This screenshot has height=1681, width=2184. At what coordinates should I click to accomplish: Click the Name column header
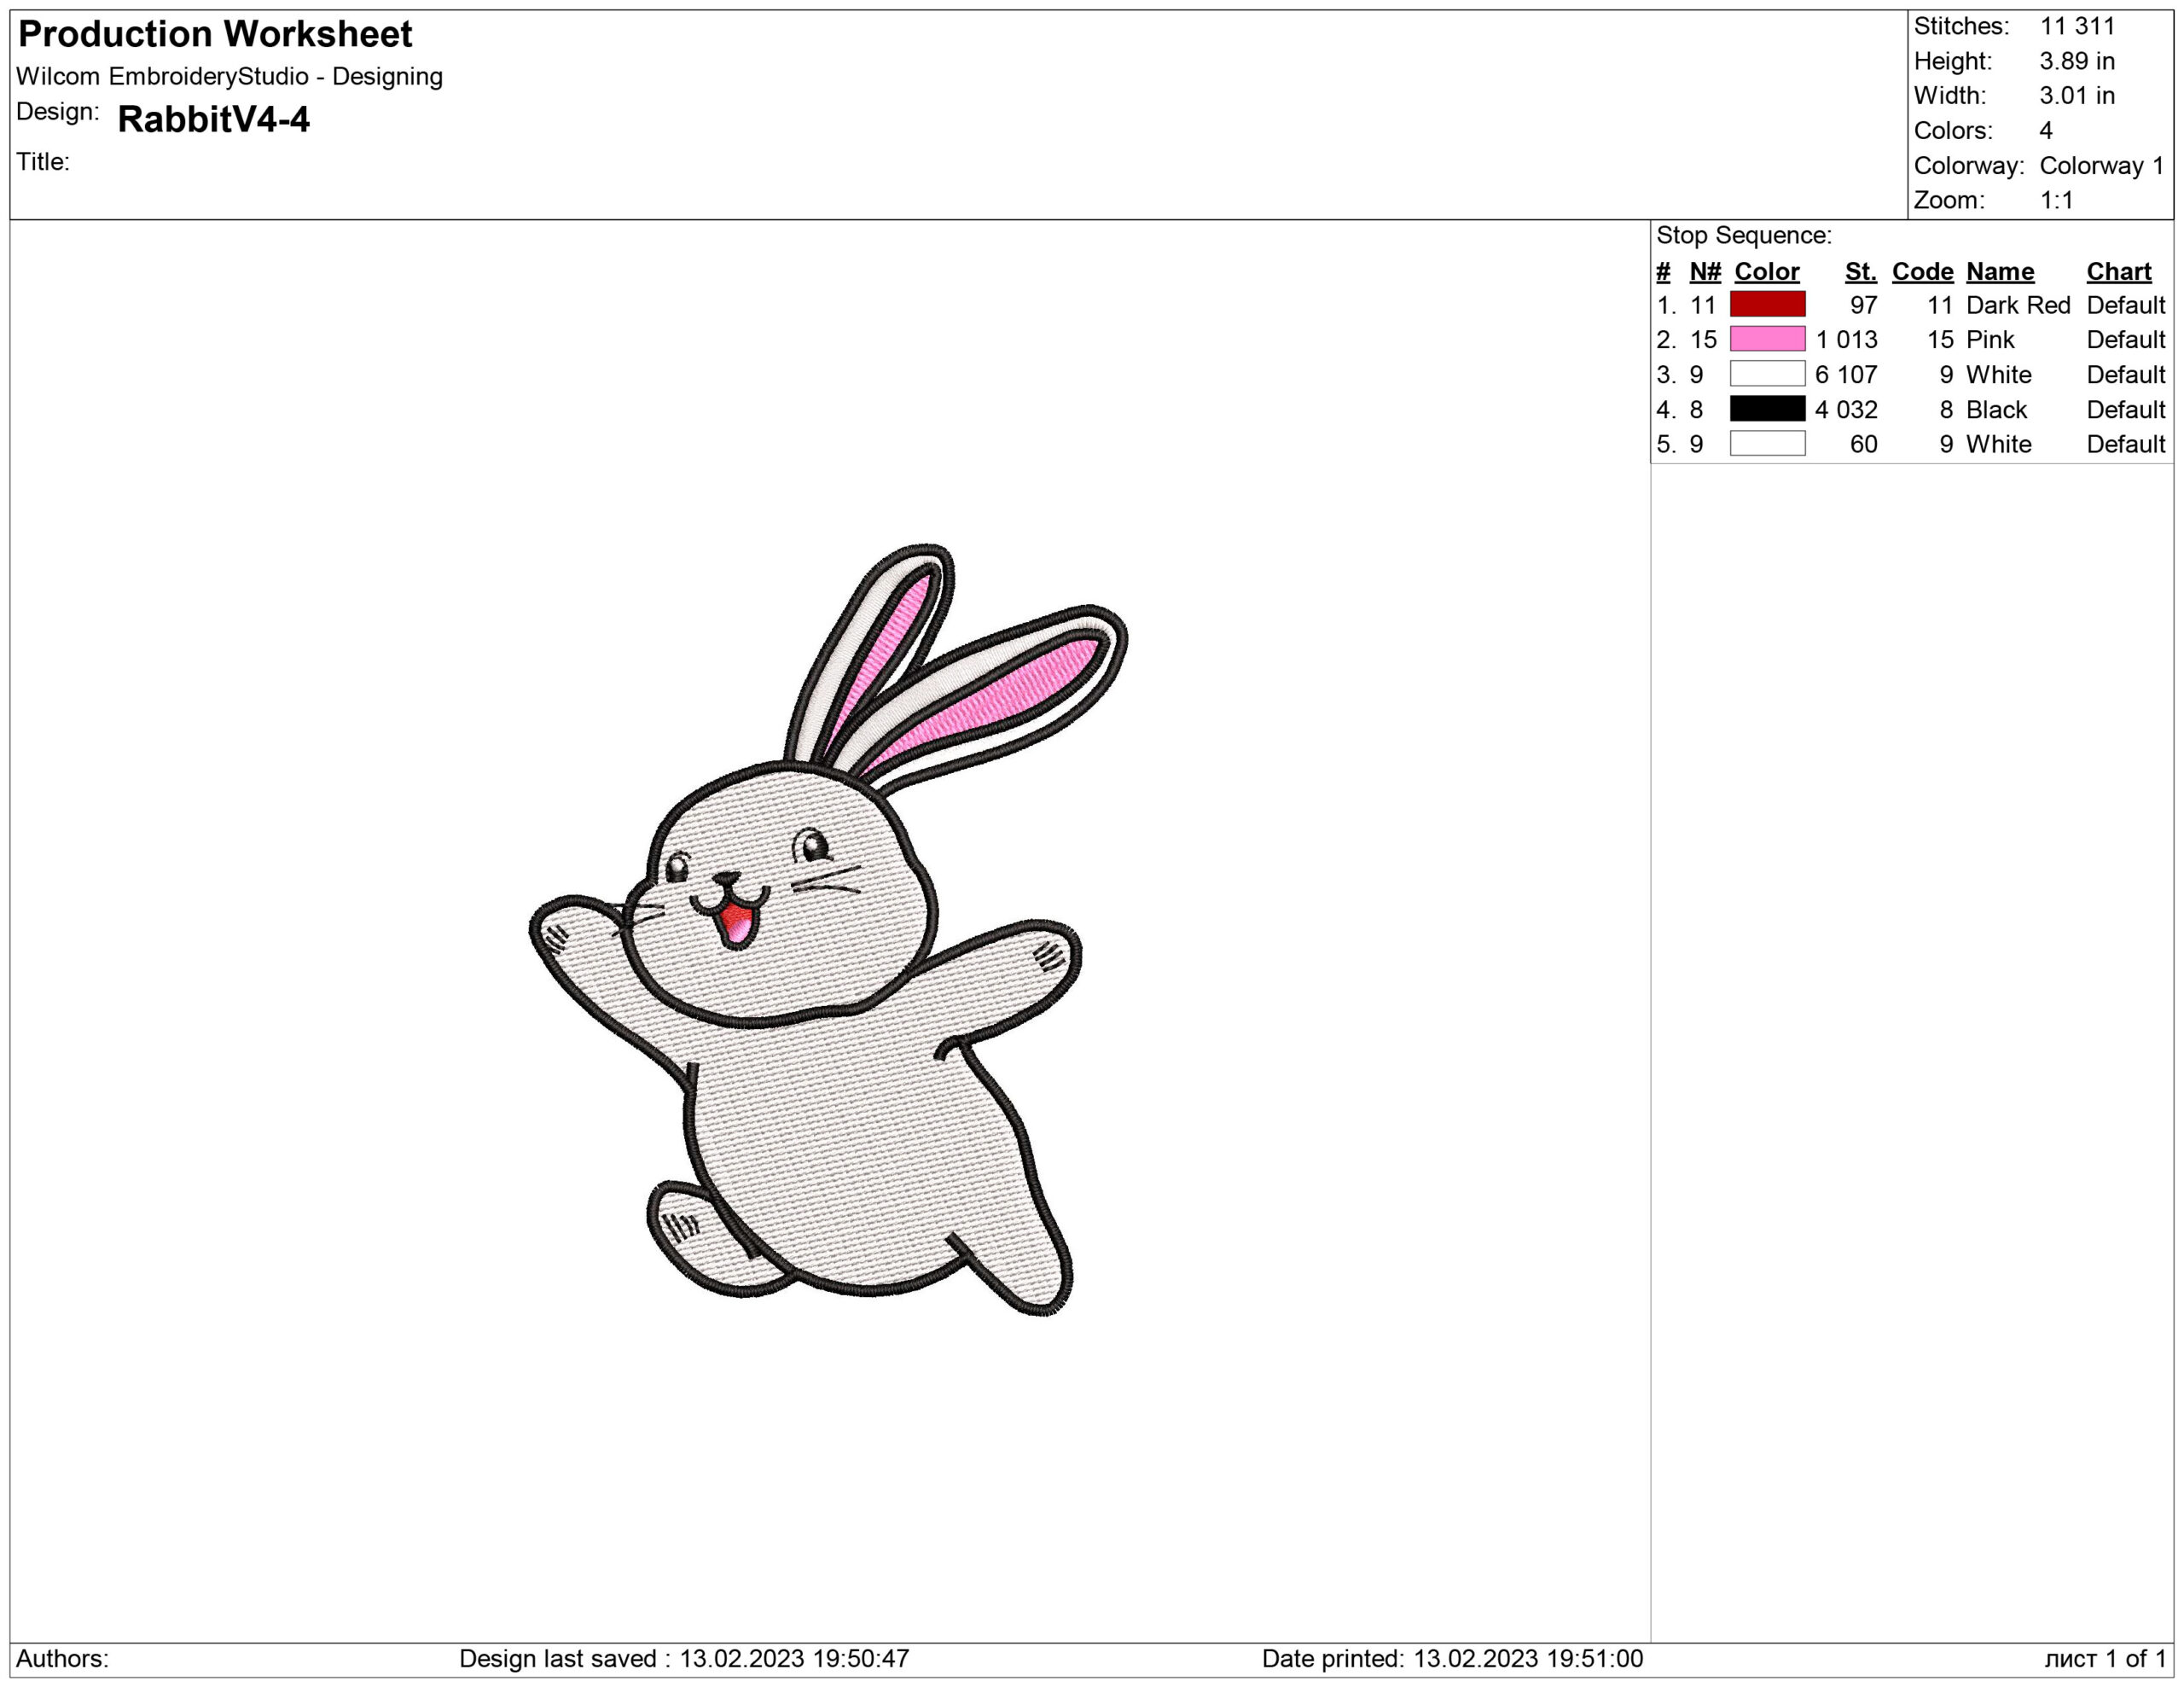click(x=1999, y=272)
